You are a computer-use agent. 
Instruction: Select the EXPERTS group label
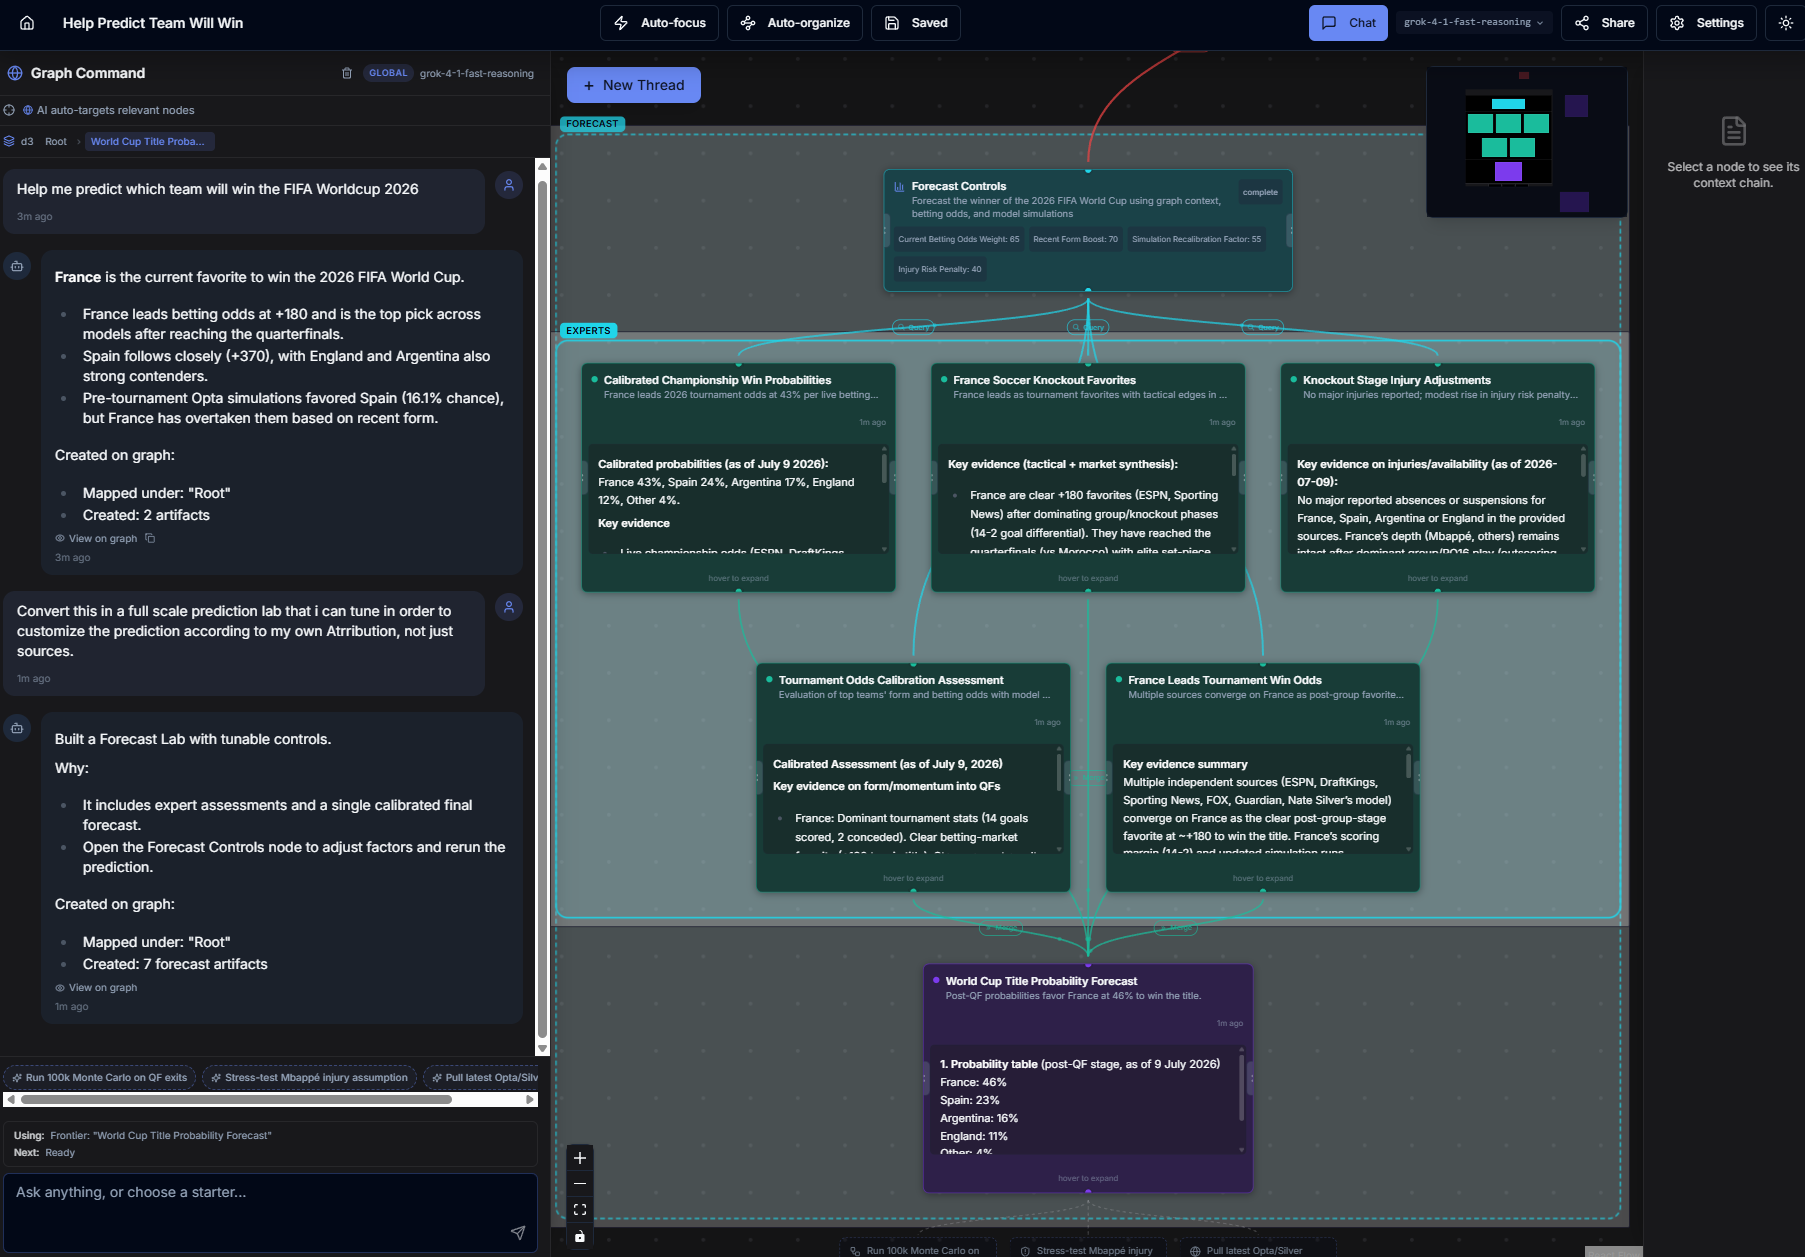pos(588,331)
